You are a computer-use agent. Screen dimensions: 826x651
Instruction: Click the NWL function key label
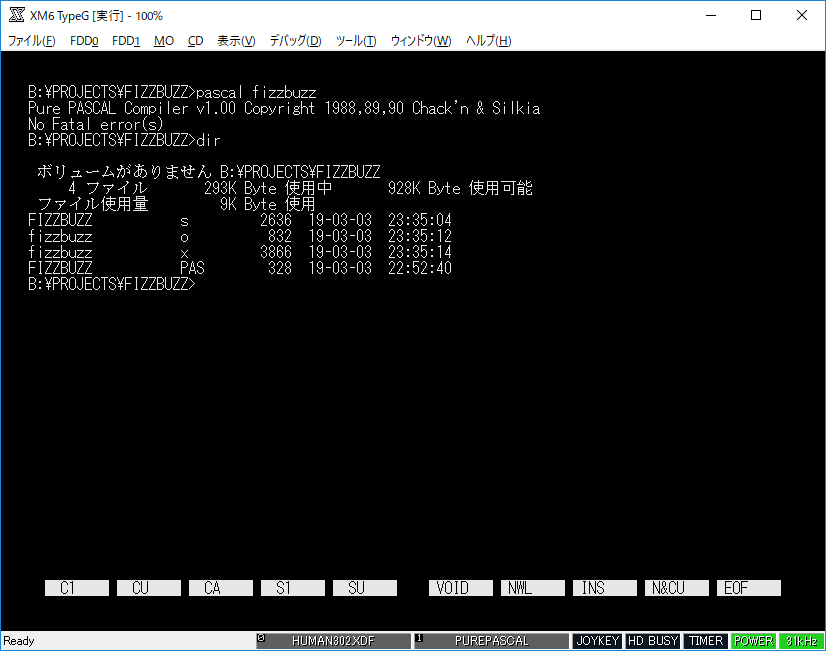[x=533, y=588]
